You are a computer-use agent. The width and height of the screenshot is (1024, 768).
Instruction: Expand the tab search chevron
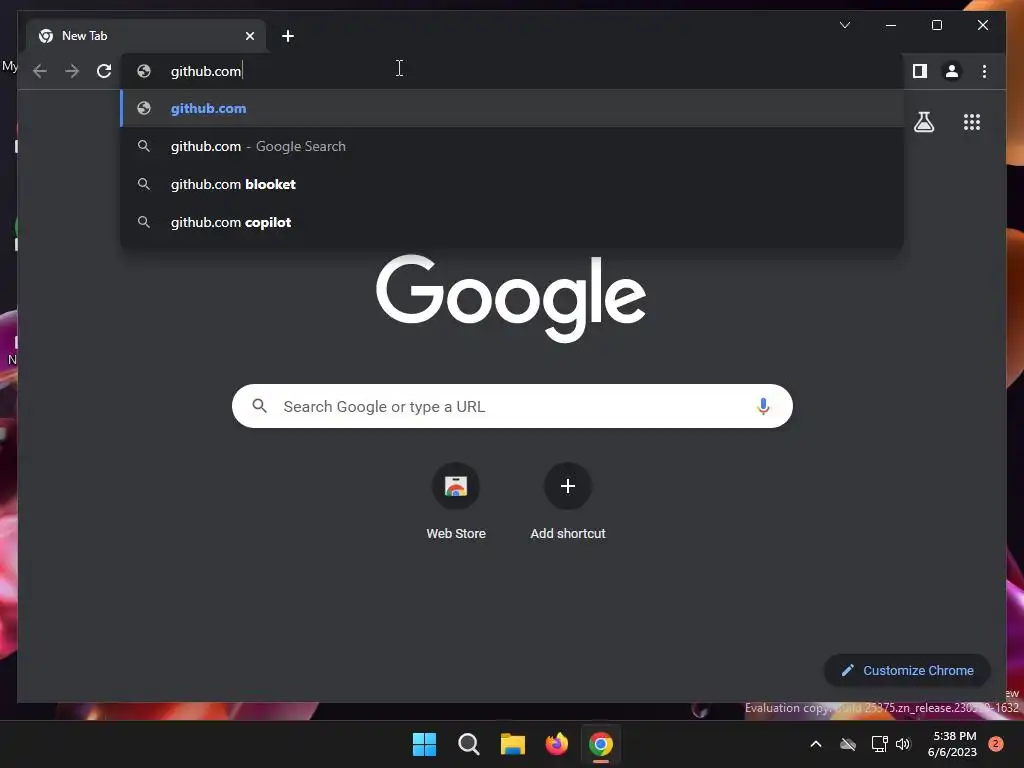click(x=845, y=25)
